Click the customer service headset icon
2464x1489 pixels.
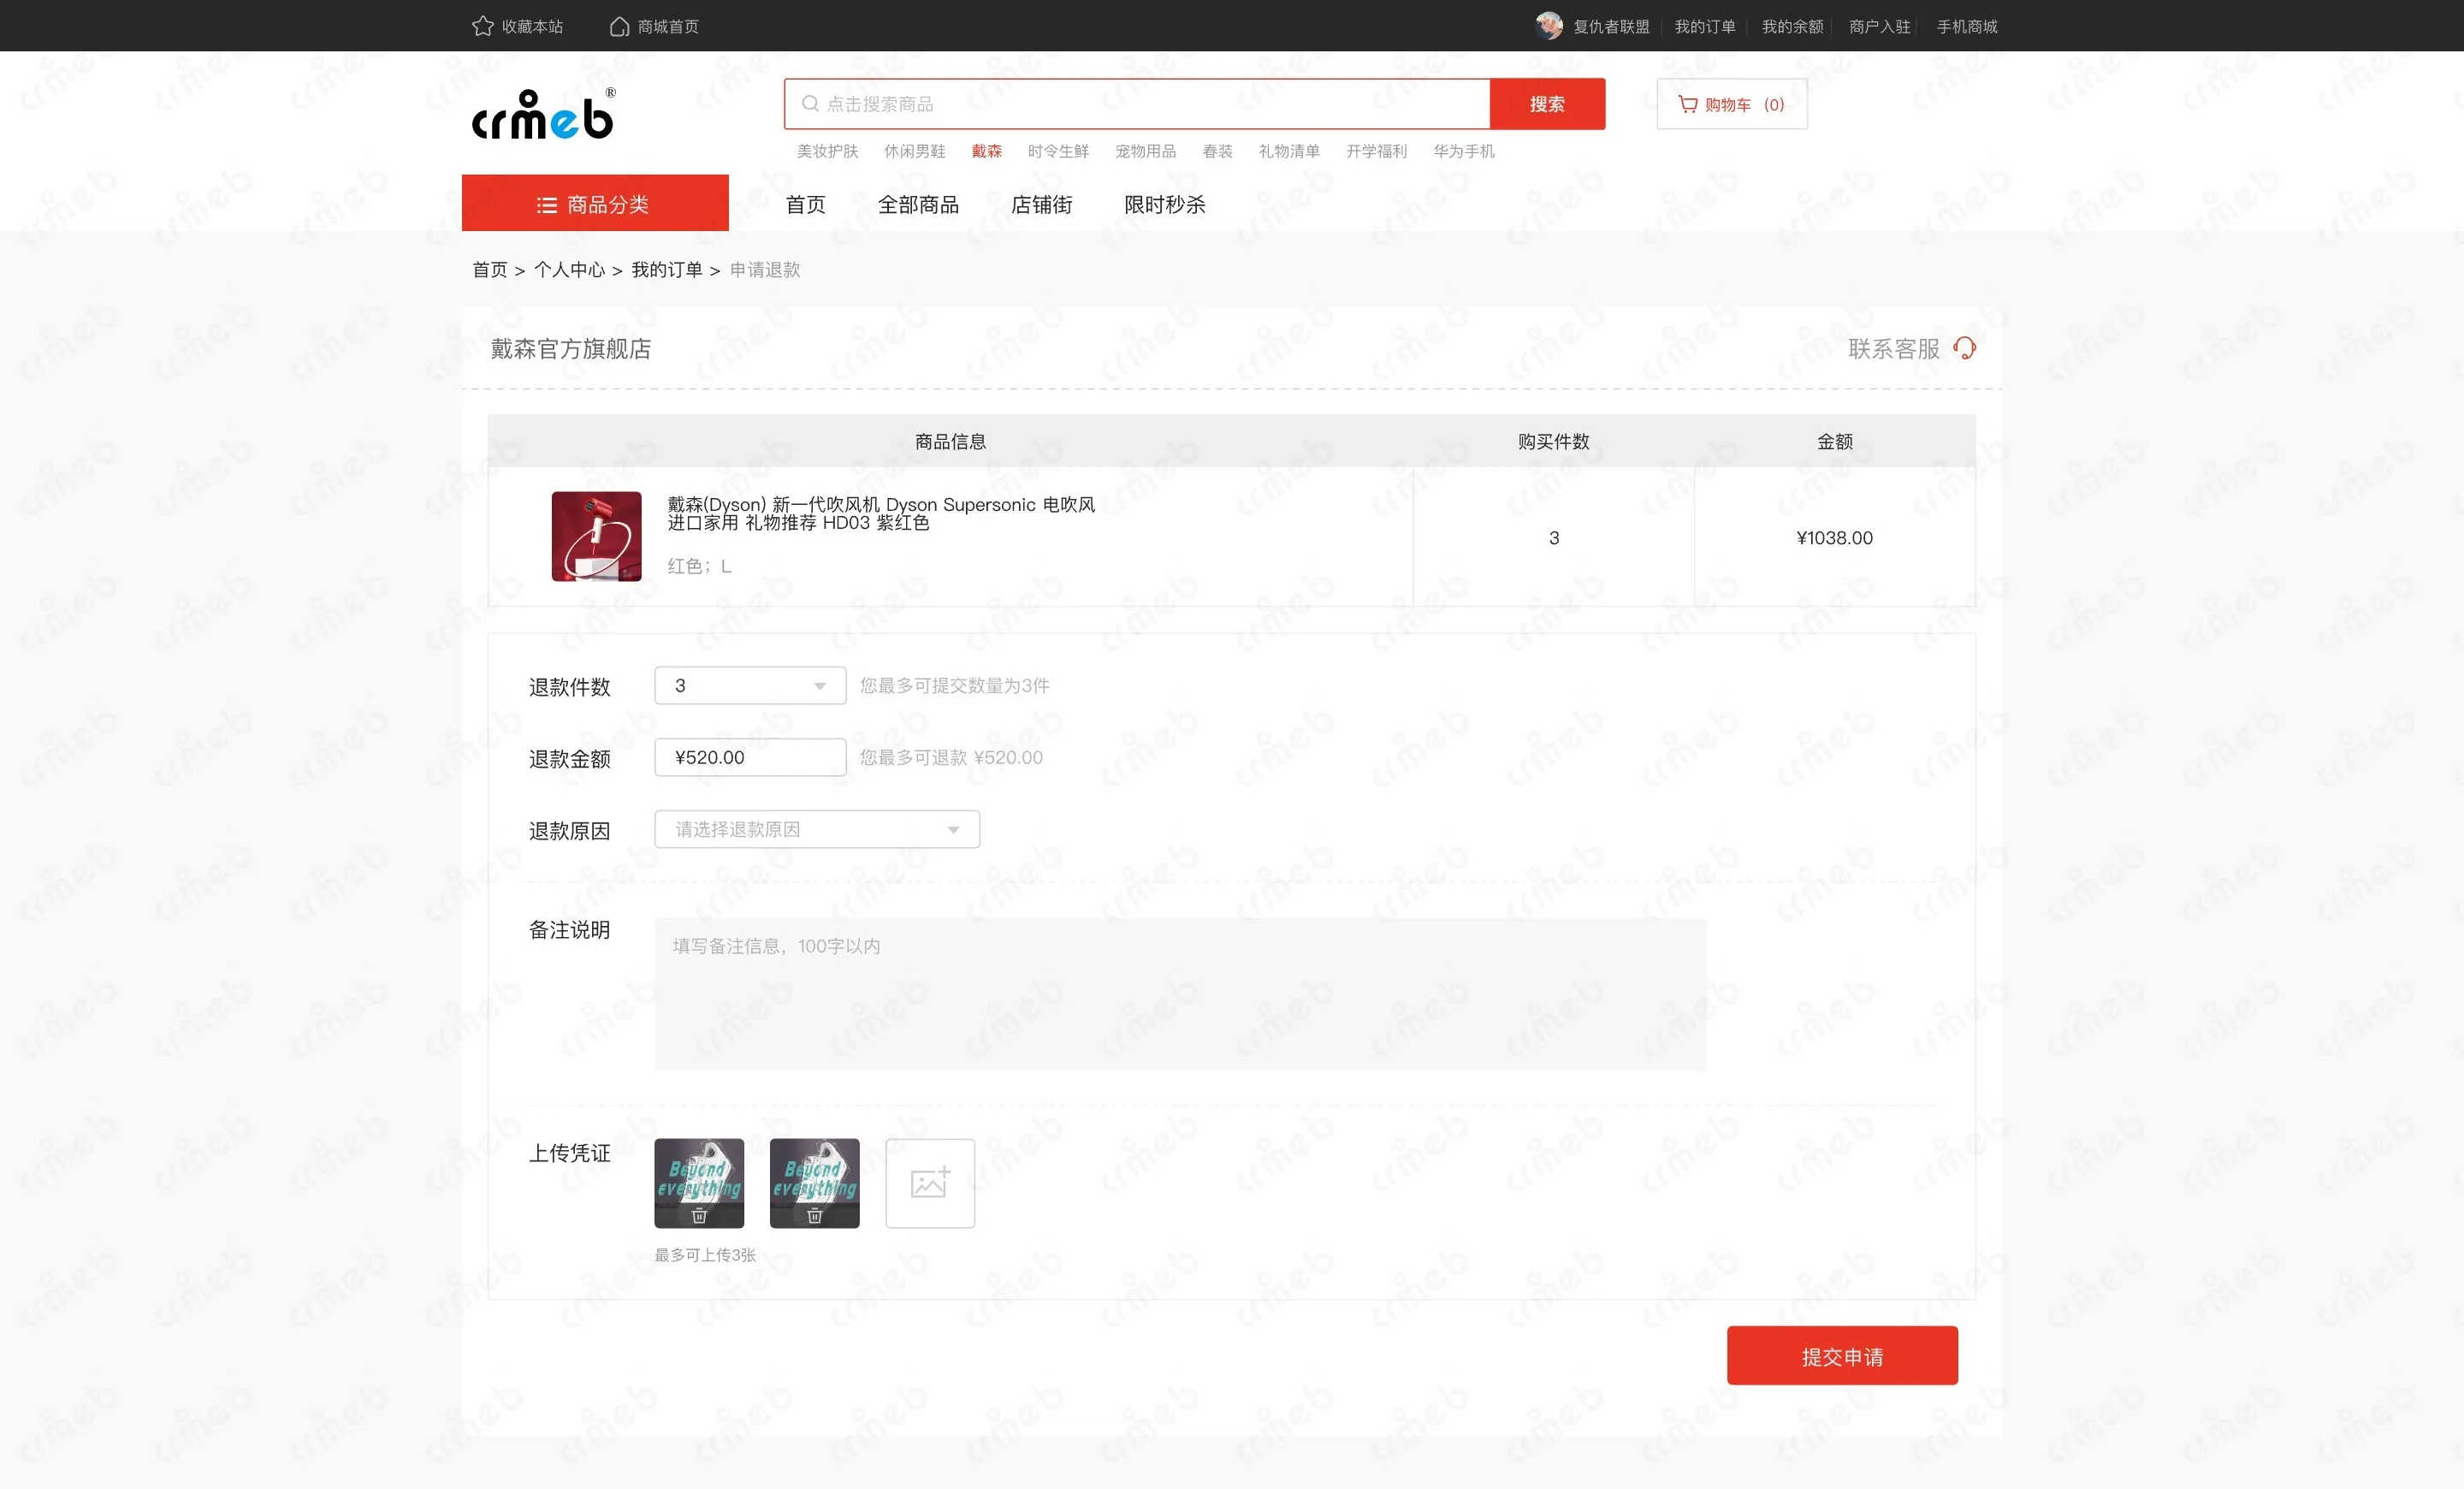1964,348
